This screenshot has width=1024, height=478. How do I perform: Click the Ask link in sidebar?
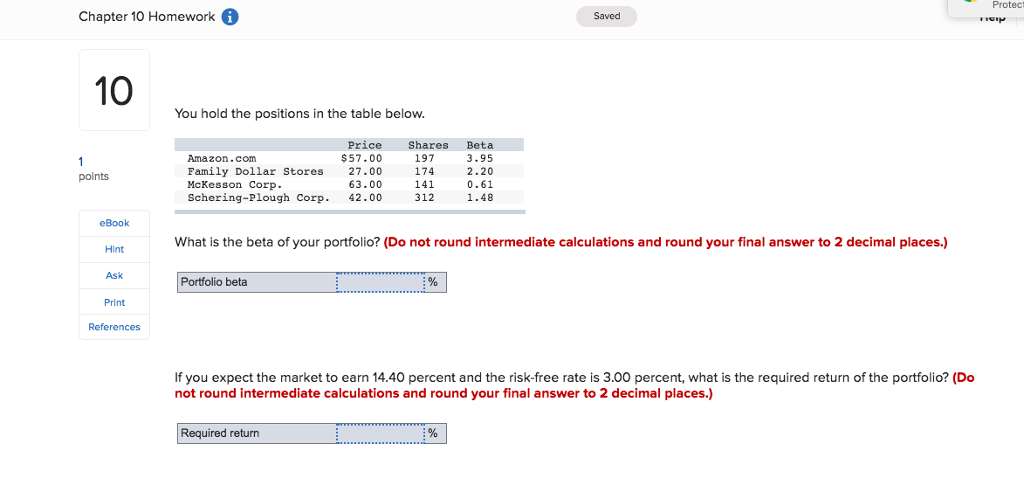114,276
